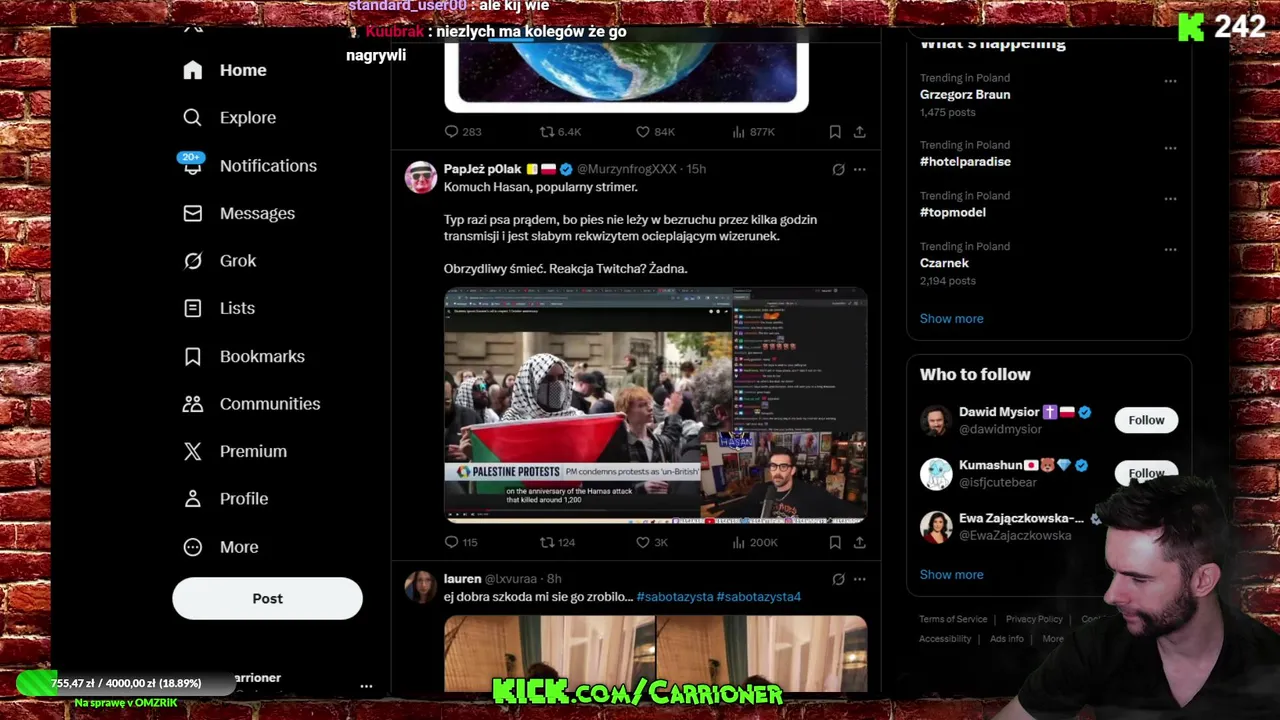The image size is (1280, 720).
Task: Open the Terms of Service link
Action: [x=953, y=619]
